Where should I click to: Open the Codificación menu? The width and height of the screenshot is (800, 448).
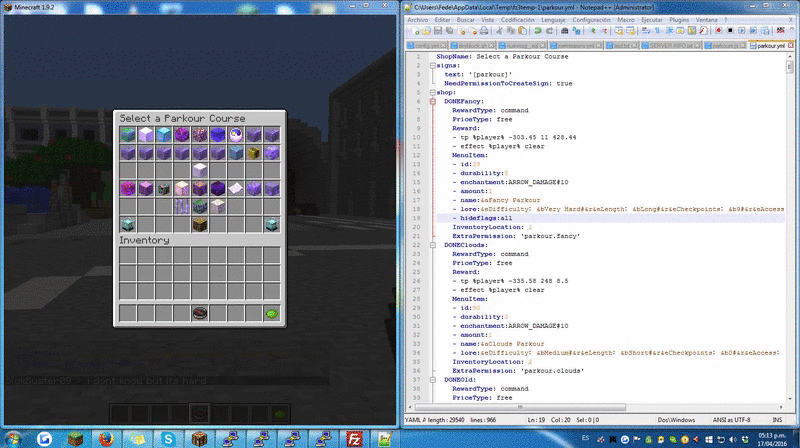click(517, 20)
